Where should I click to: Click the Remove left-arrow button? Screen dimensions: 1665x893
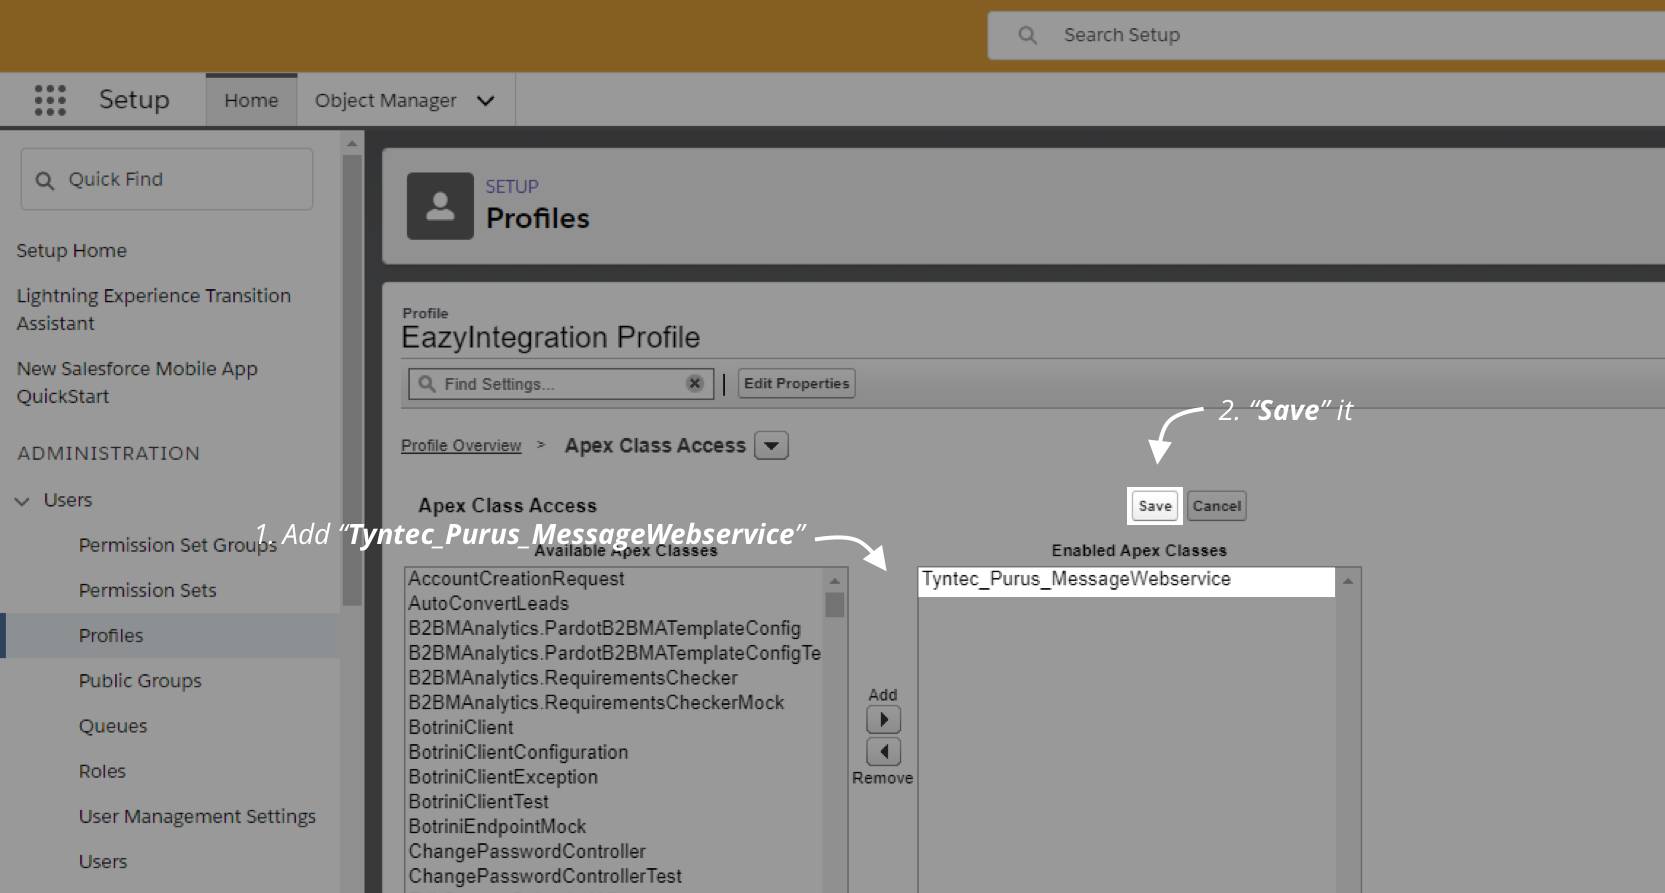click(883, 751)
